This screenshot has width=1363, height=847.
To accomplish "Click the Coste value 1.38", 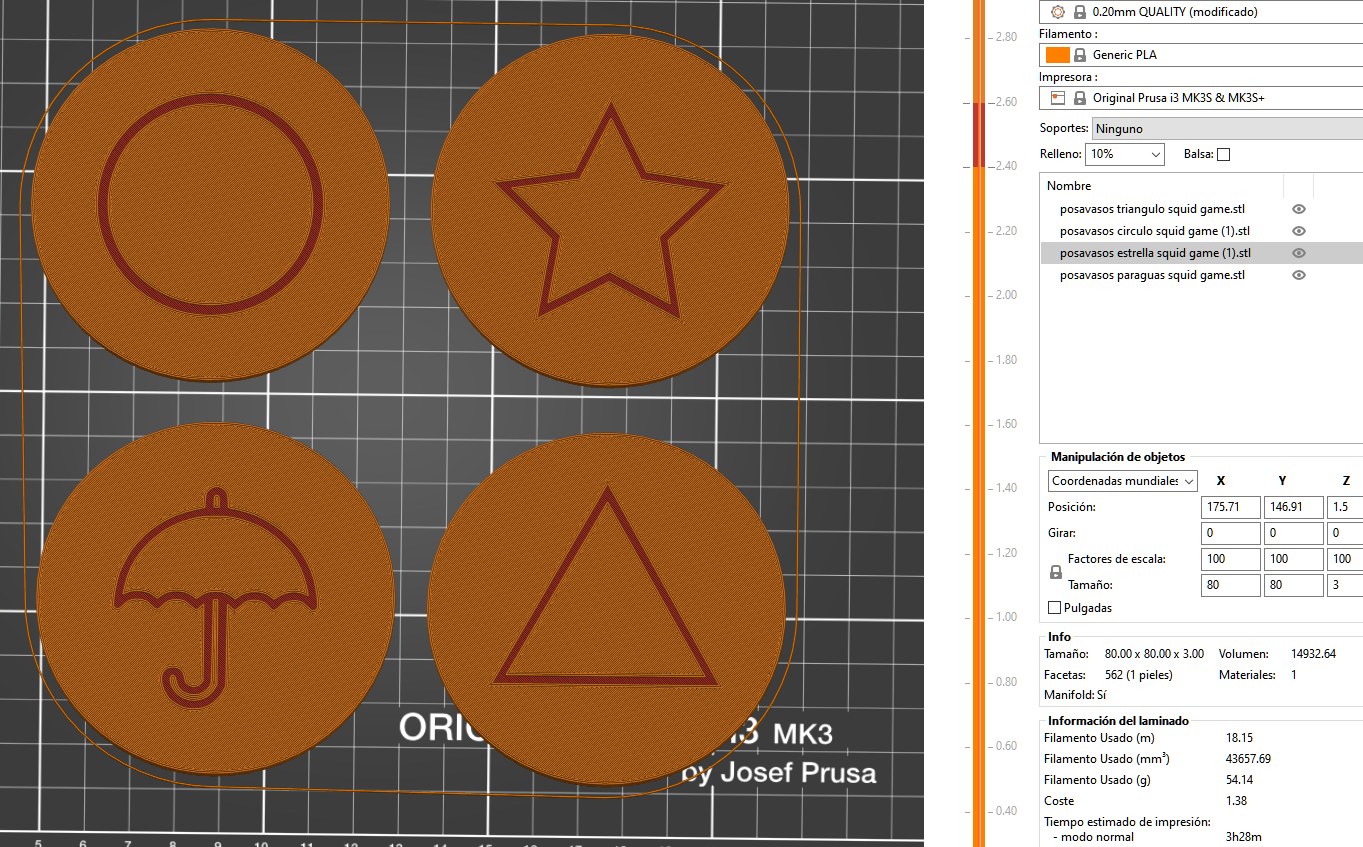I will click(x=1237, y=801).
